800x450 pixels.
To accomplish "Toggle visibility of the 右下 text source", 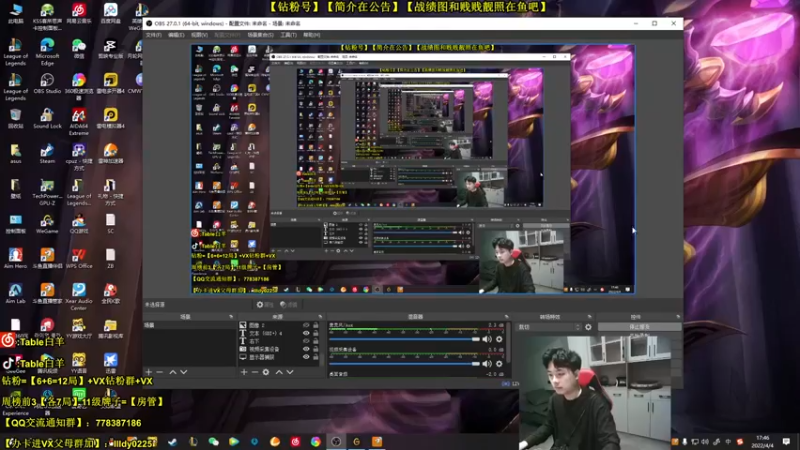I will coord(306,341).
